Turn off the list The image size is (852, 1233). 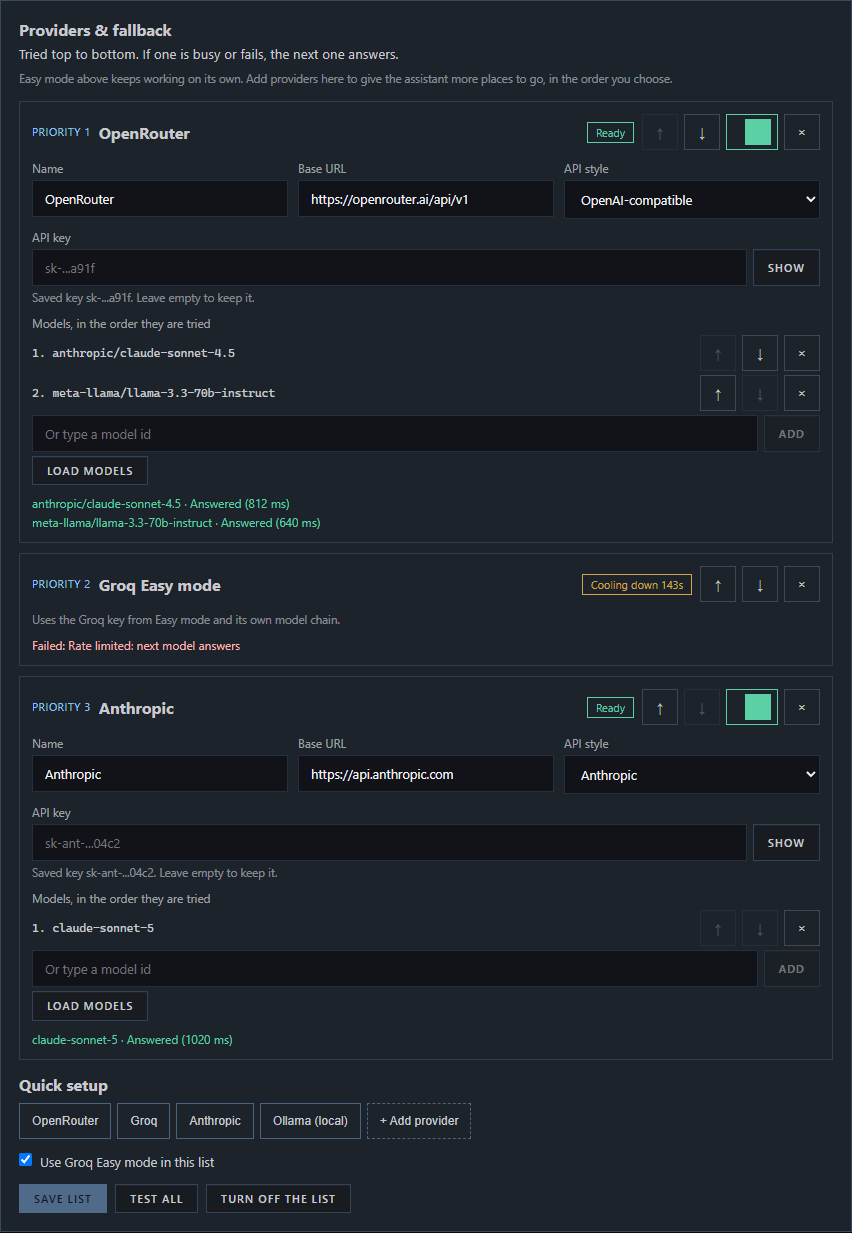coord(278,1199)
